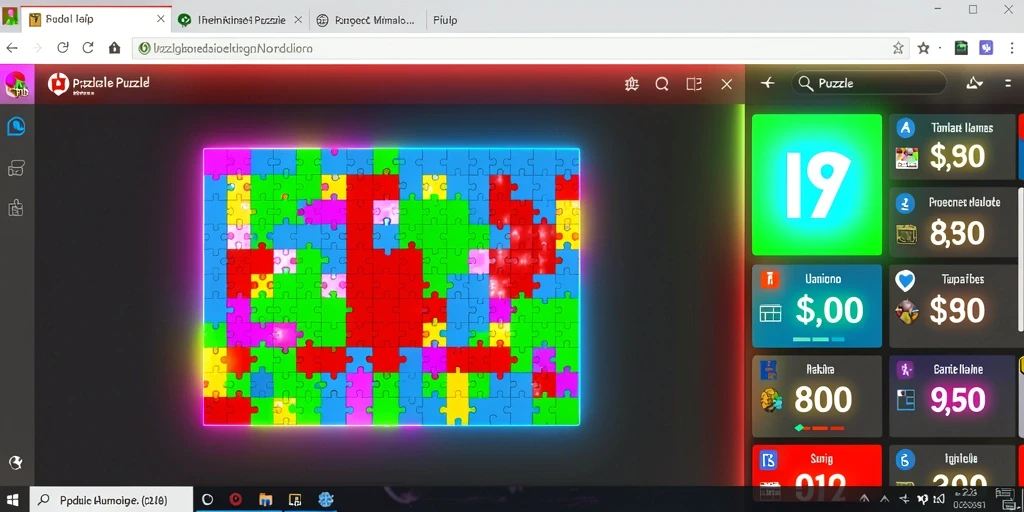Click the globe icon at sidebar bottom
This screenshot has width=1024, height=512.
point(16,463)
